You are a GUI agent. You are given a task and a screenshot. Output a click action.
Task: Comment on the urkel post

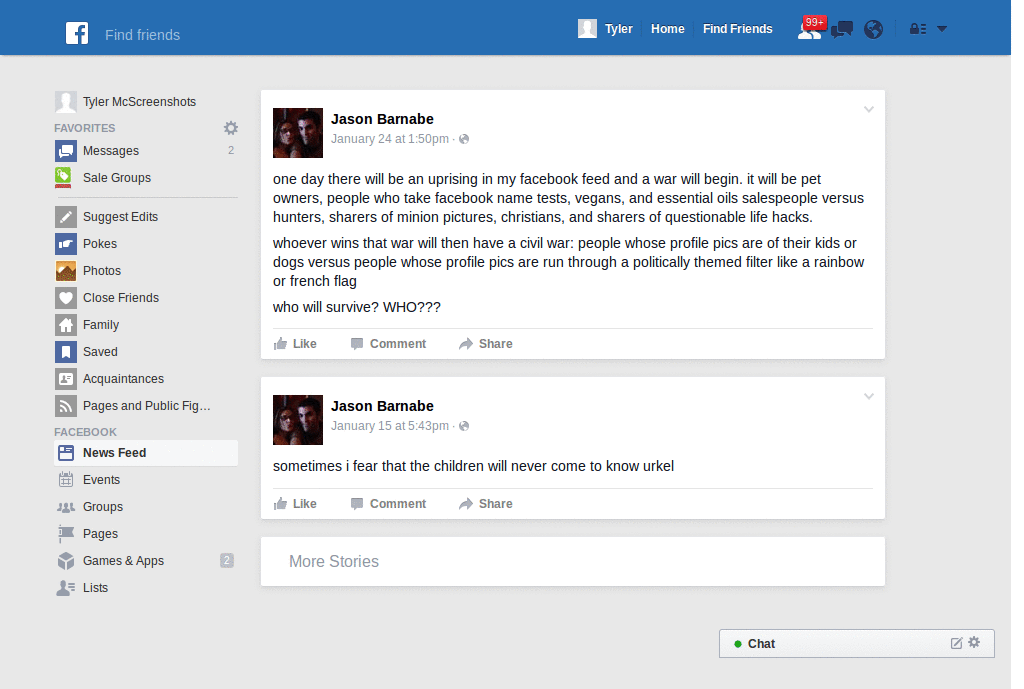[x=389, y=504]
